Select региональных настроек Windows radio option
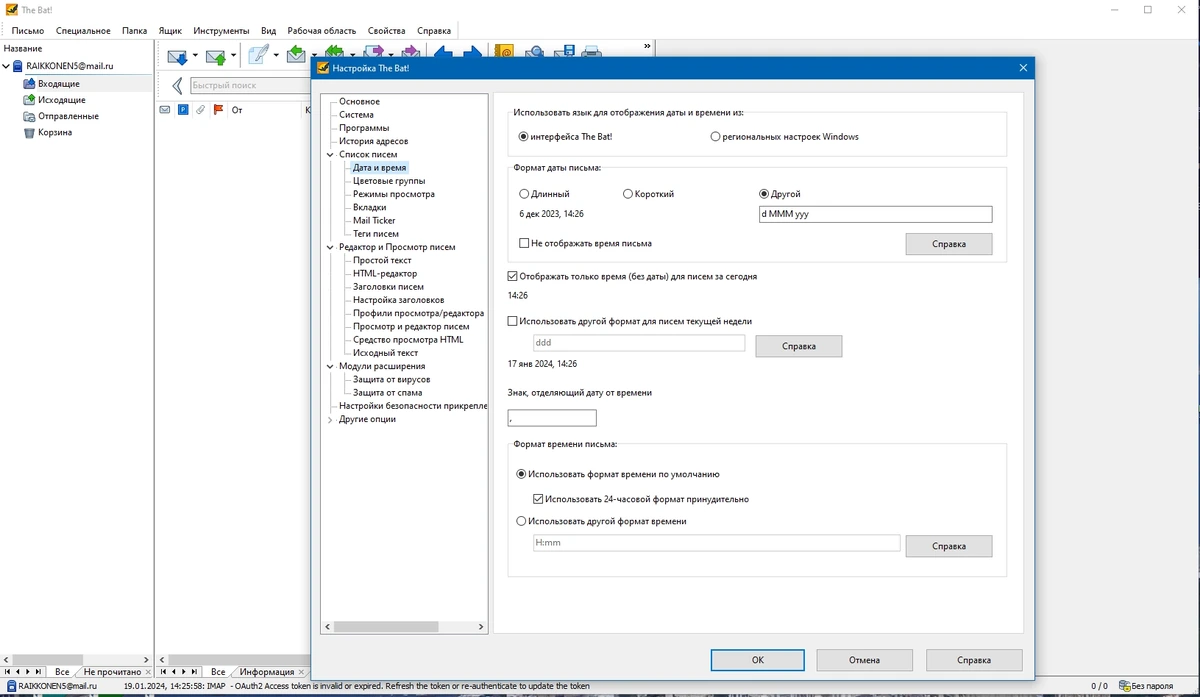1200x697 pixels. 715,137
